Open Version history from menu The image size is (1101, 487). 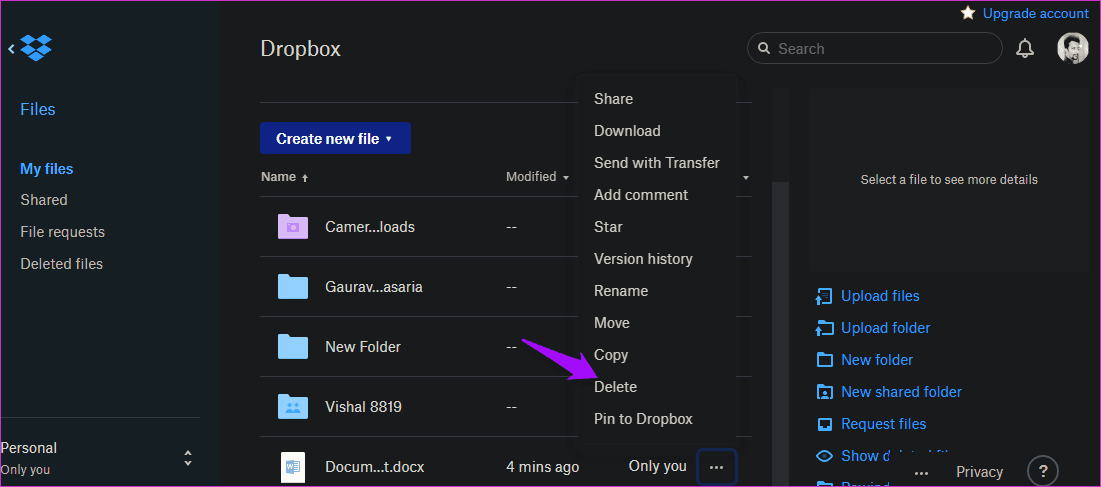643,259
